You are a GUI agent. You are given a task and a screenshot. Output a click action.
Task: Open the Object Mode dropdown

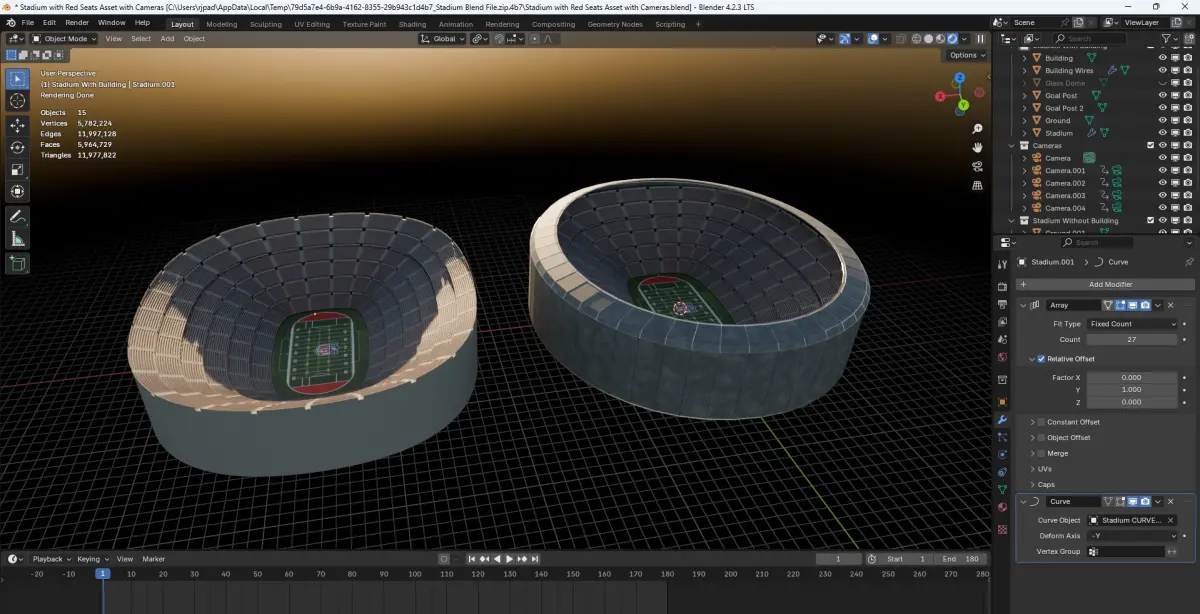coord(64,39)
